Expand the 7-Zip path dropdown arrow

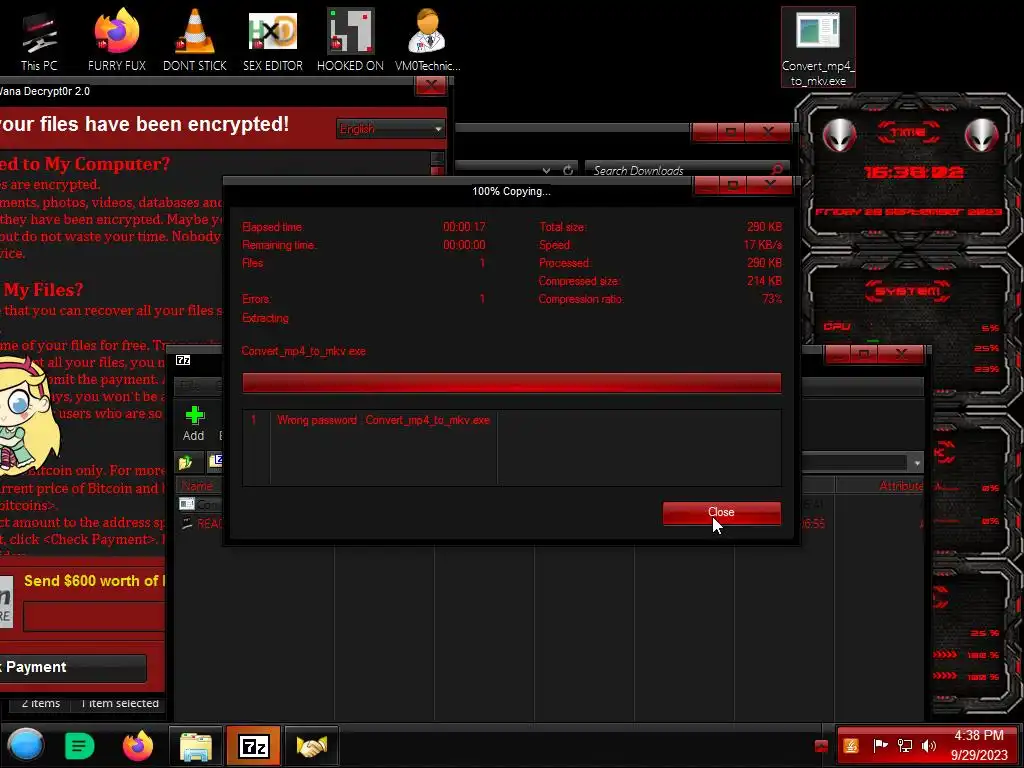917,463
